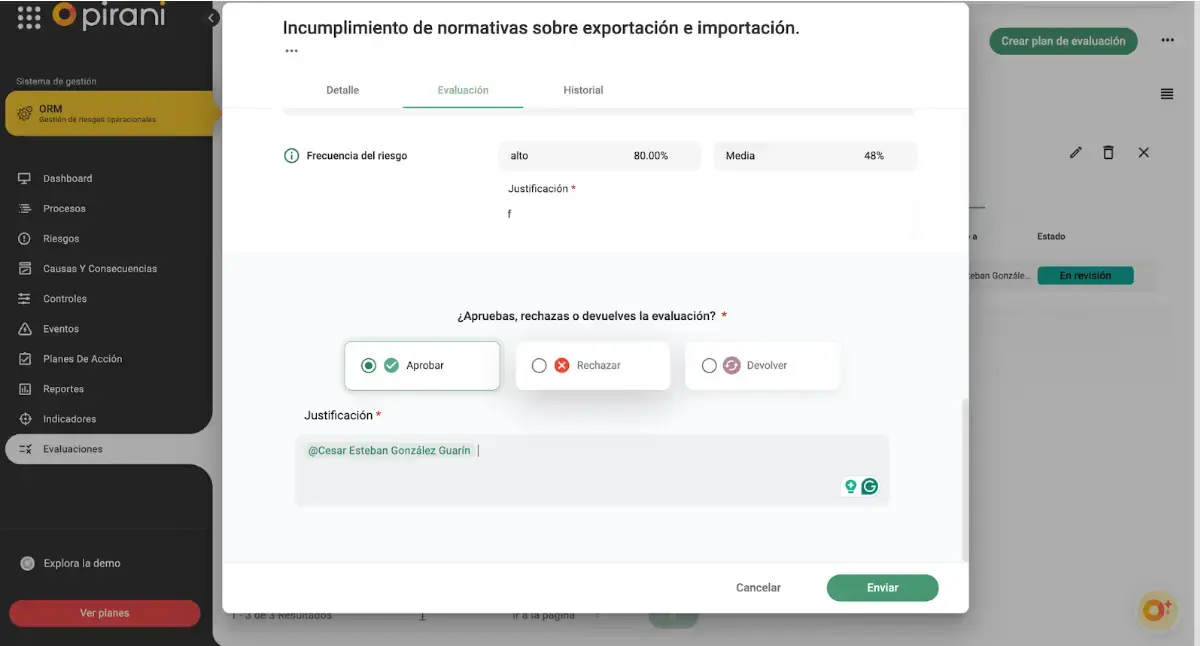This screenshot has width=1200, height=646.
Task: Switch to the Historial tab
Action: pyautogui.click(x=583, y=90)
